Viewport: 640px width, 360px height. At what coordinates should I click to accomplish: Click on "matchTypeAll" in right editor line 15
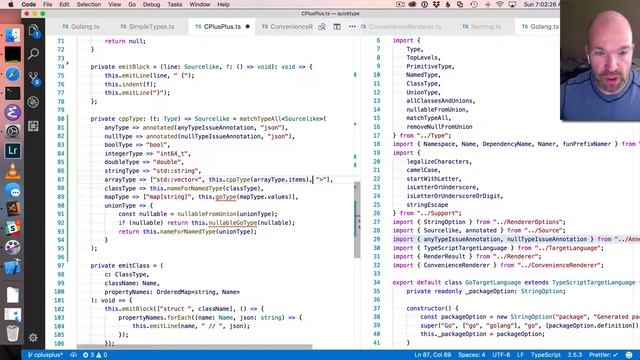[x=427, y=118]
